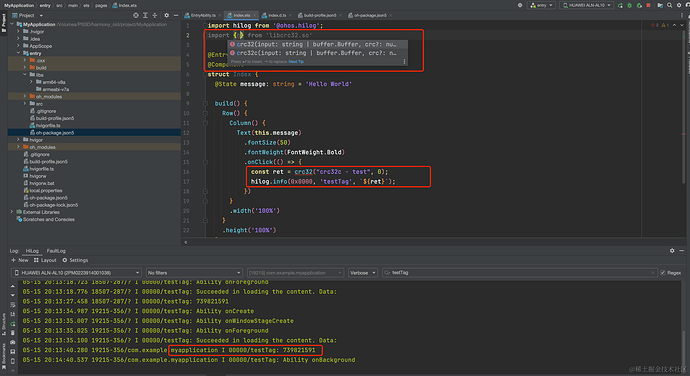Image resolution: width=690 pixels, height=376 pixels.
Task: Switch to the FaultLog tab
Action: pyautogui.click(x=56, y=251)
